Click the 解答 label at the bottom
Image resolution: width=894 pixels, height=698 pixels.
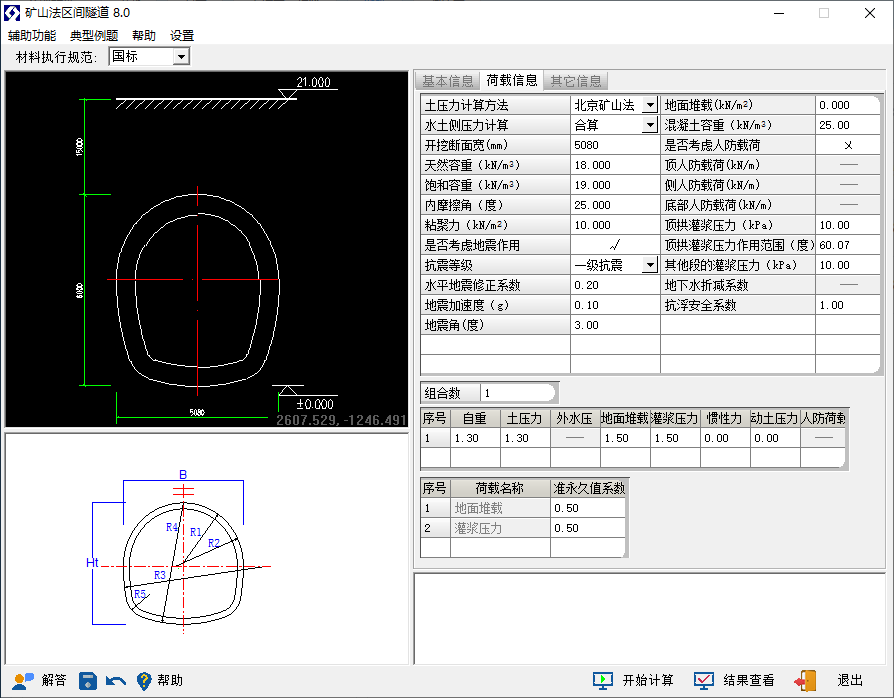[54, 680]
